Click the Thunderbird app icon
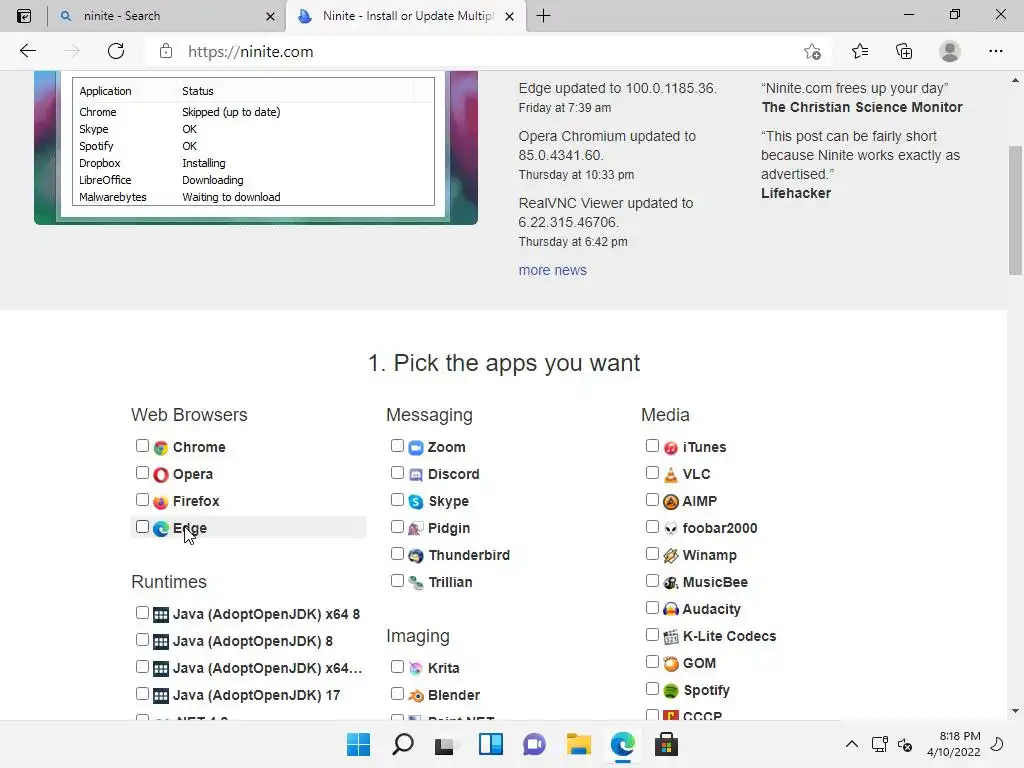 click(x=416, y=556)
